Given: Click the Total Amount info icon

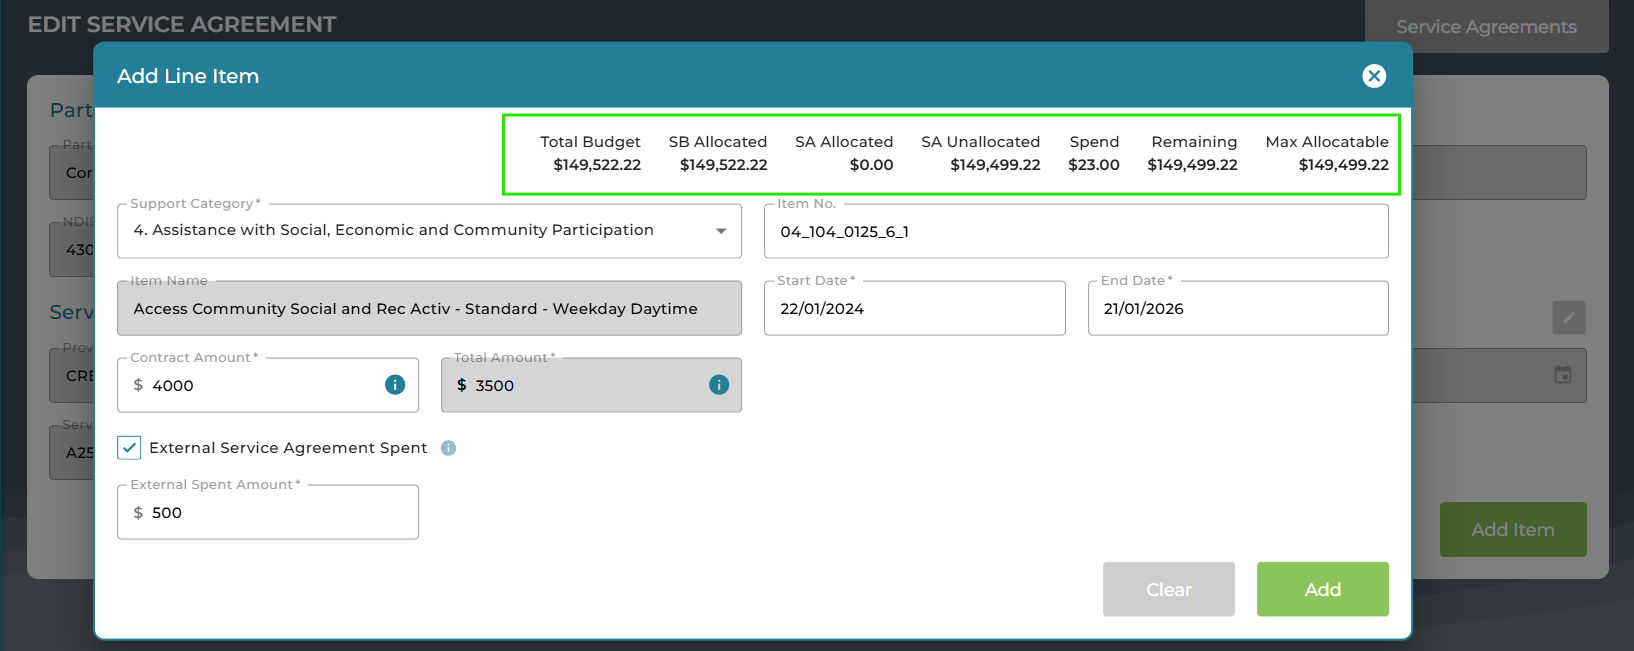Looking at the screenshot, I should pos(718,385).
